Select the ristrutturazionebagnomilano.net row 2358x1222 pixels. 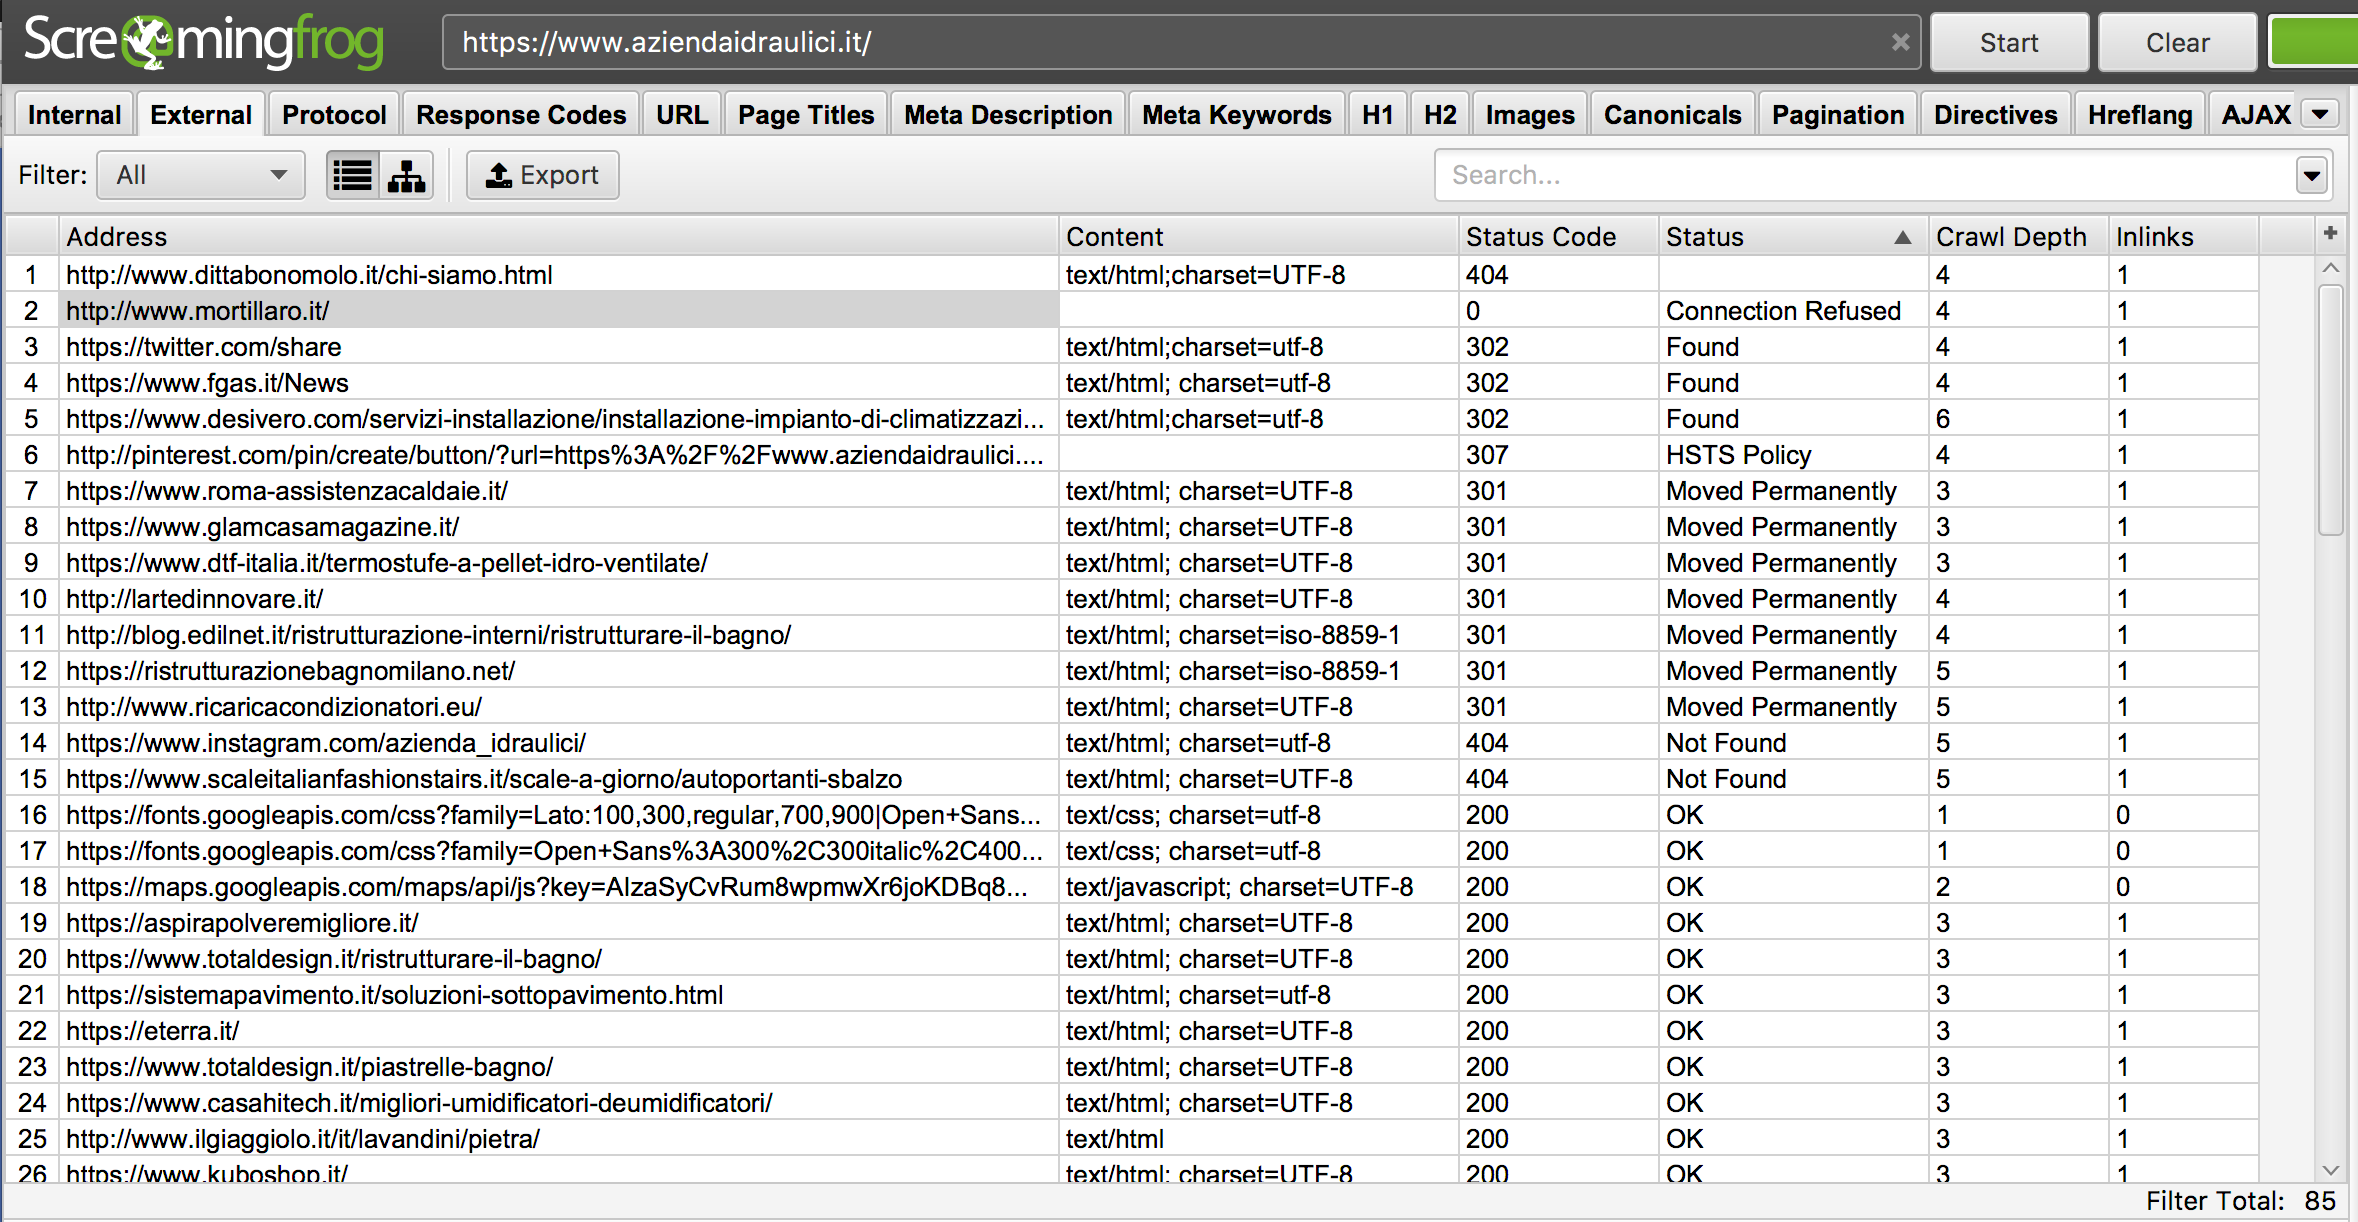(1132, 670)
